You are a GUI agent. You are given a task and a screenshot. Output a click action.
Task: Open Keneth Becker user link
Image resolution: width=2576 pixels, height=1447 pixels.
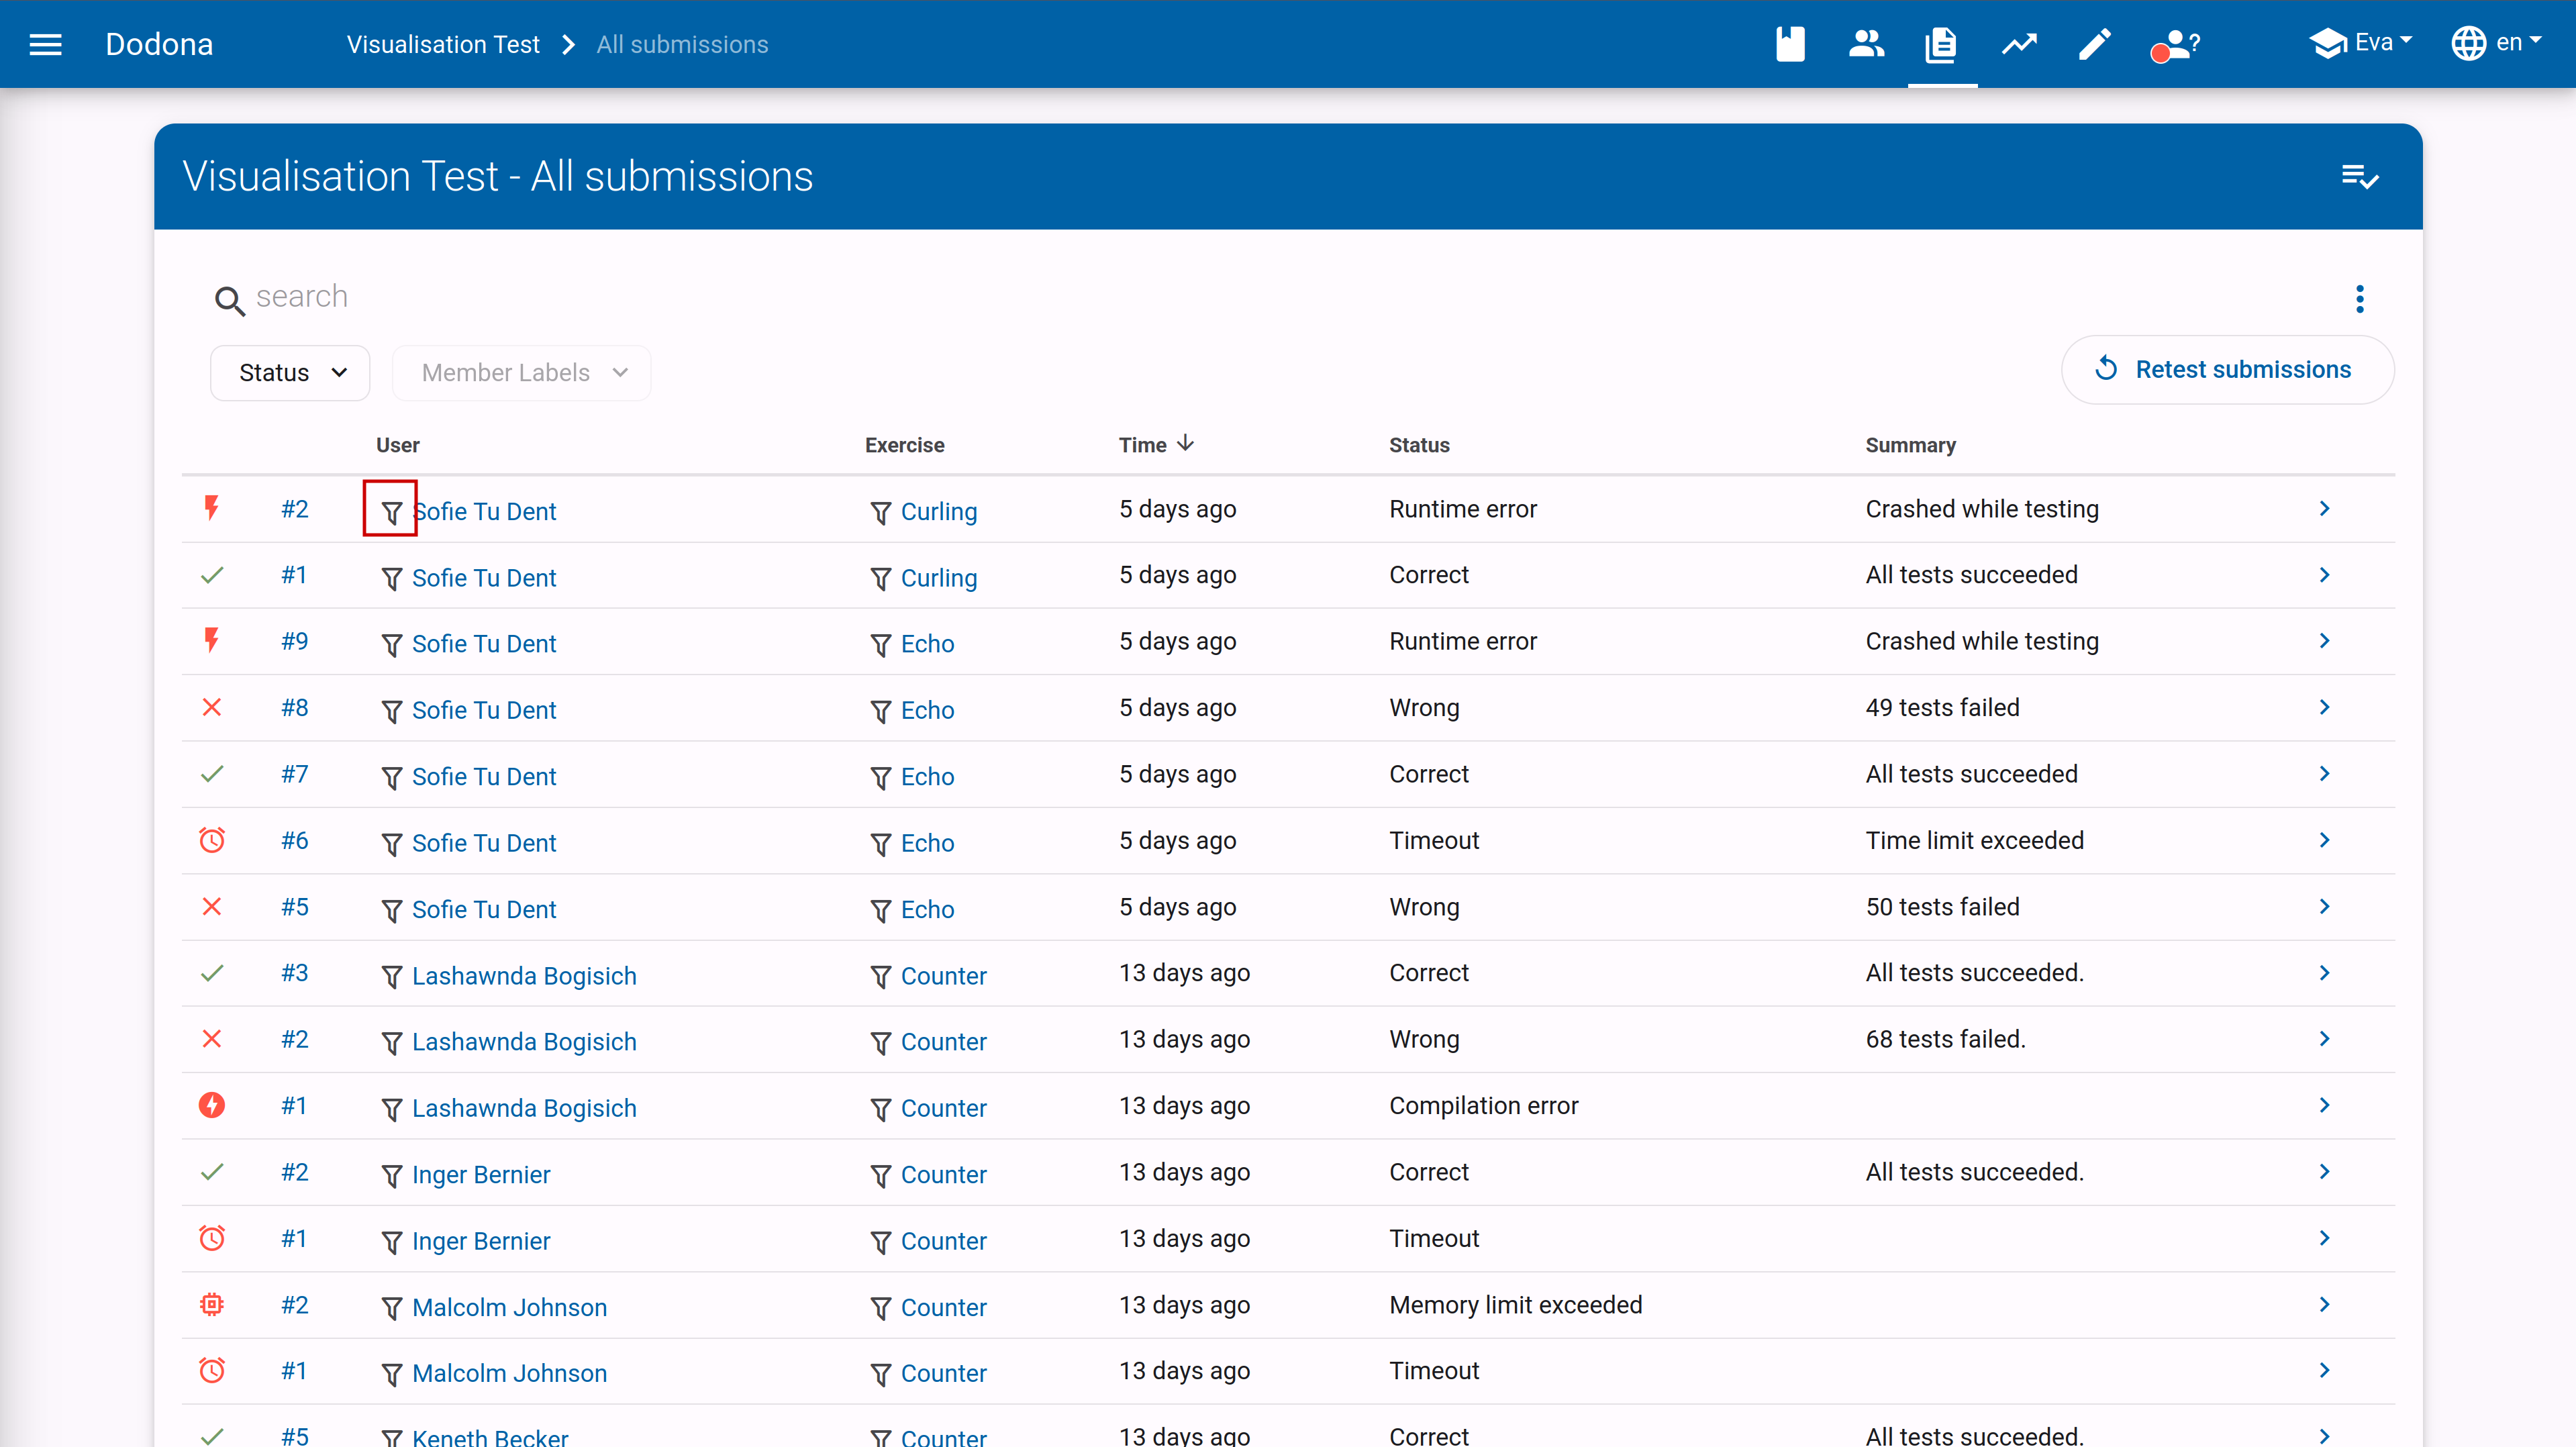click(490, 1437)
